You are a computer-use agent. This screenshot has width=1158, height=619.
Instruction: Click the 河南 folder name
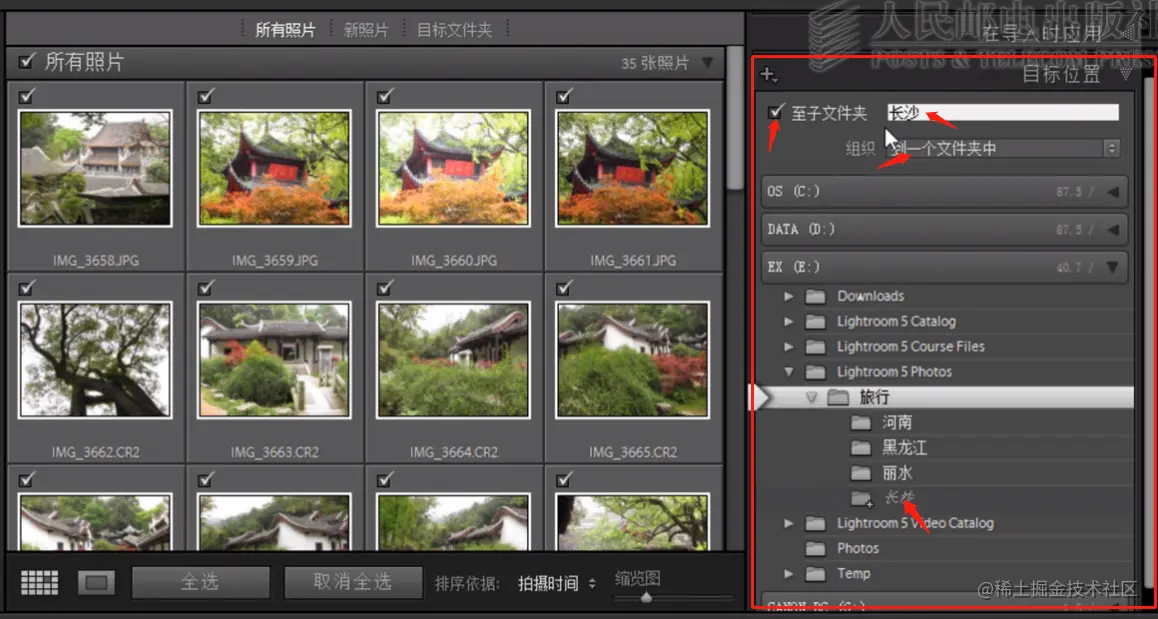[x=897, y=423]
